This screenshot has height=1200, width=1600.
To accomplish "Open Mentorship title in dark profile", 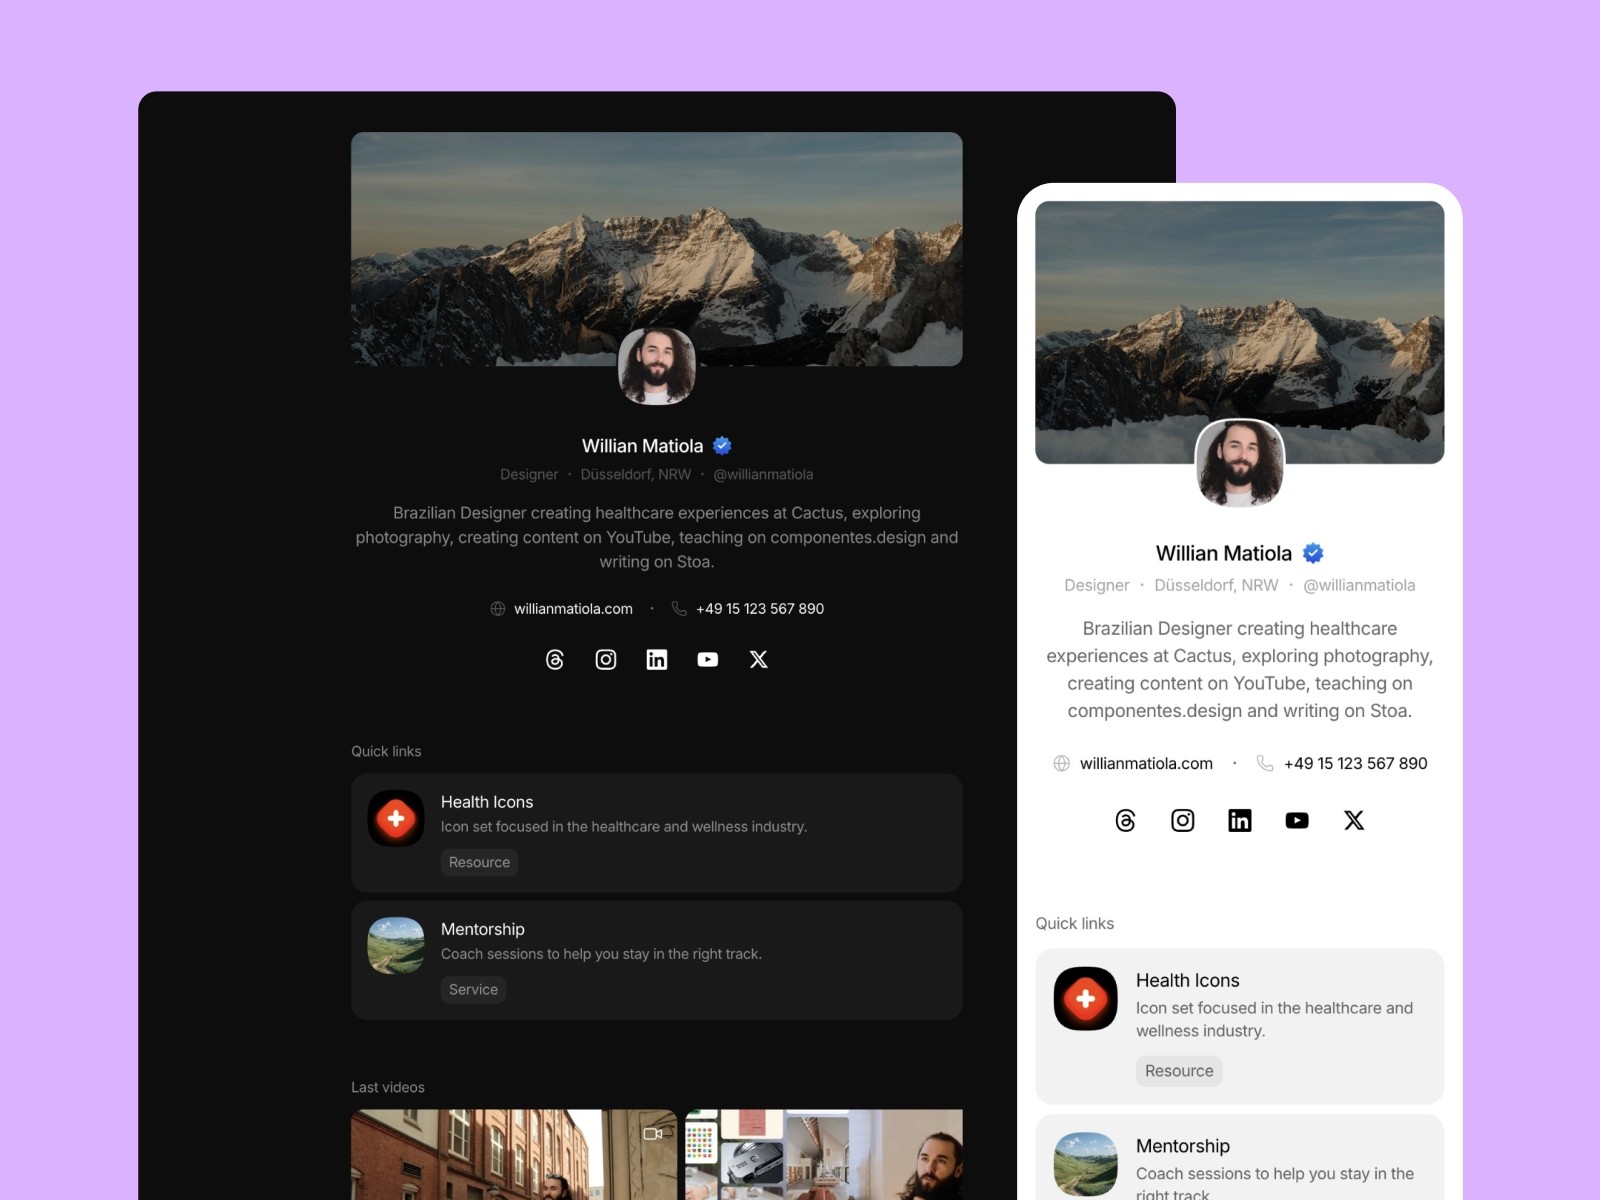I will click(x=483, y=929).
